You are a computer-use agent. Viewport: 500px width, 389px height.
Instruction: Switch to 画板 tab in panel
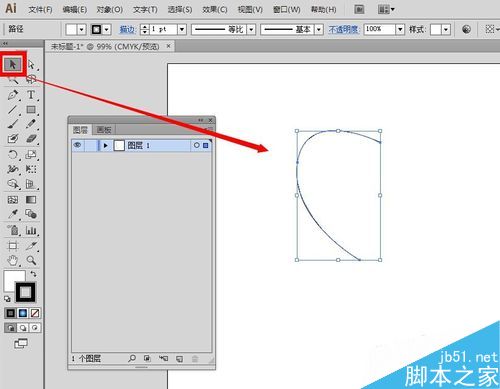[104, 130]
